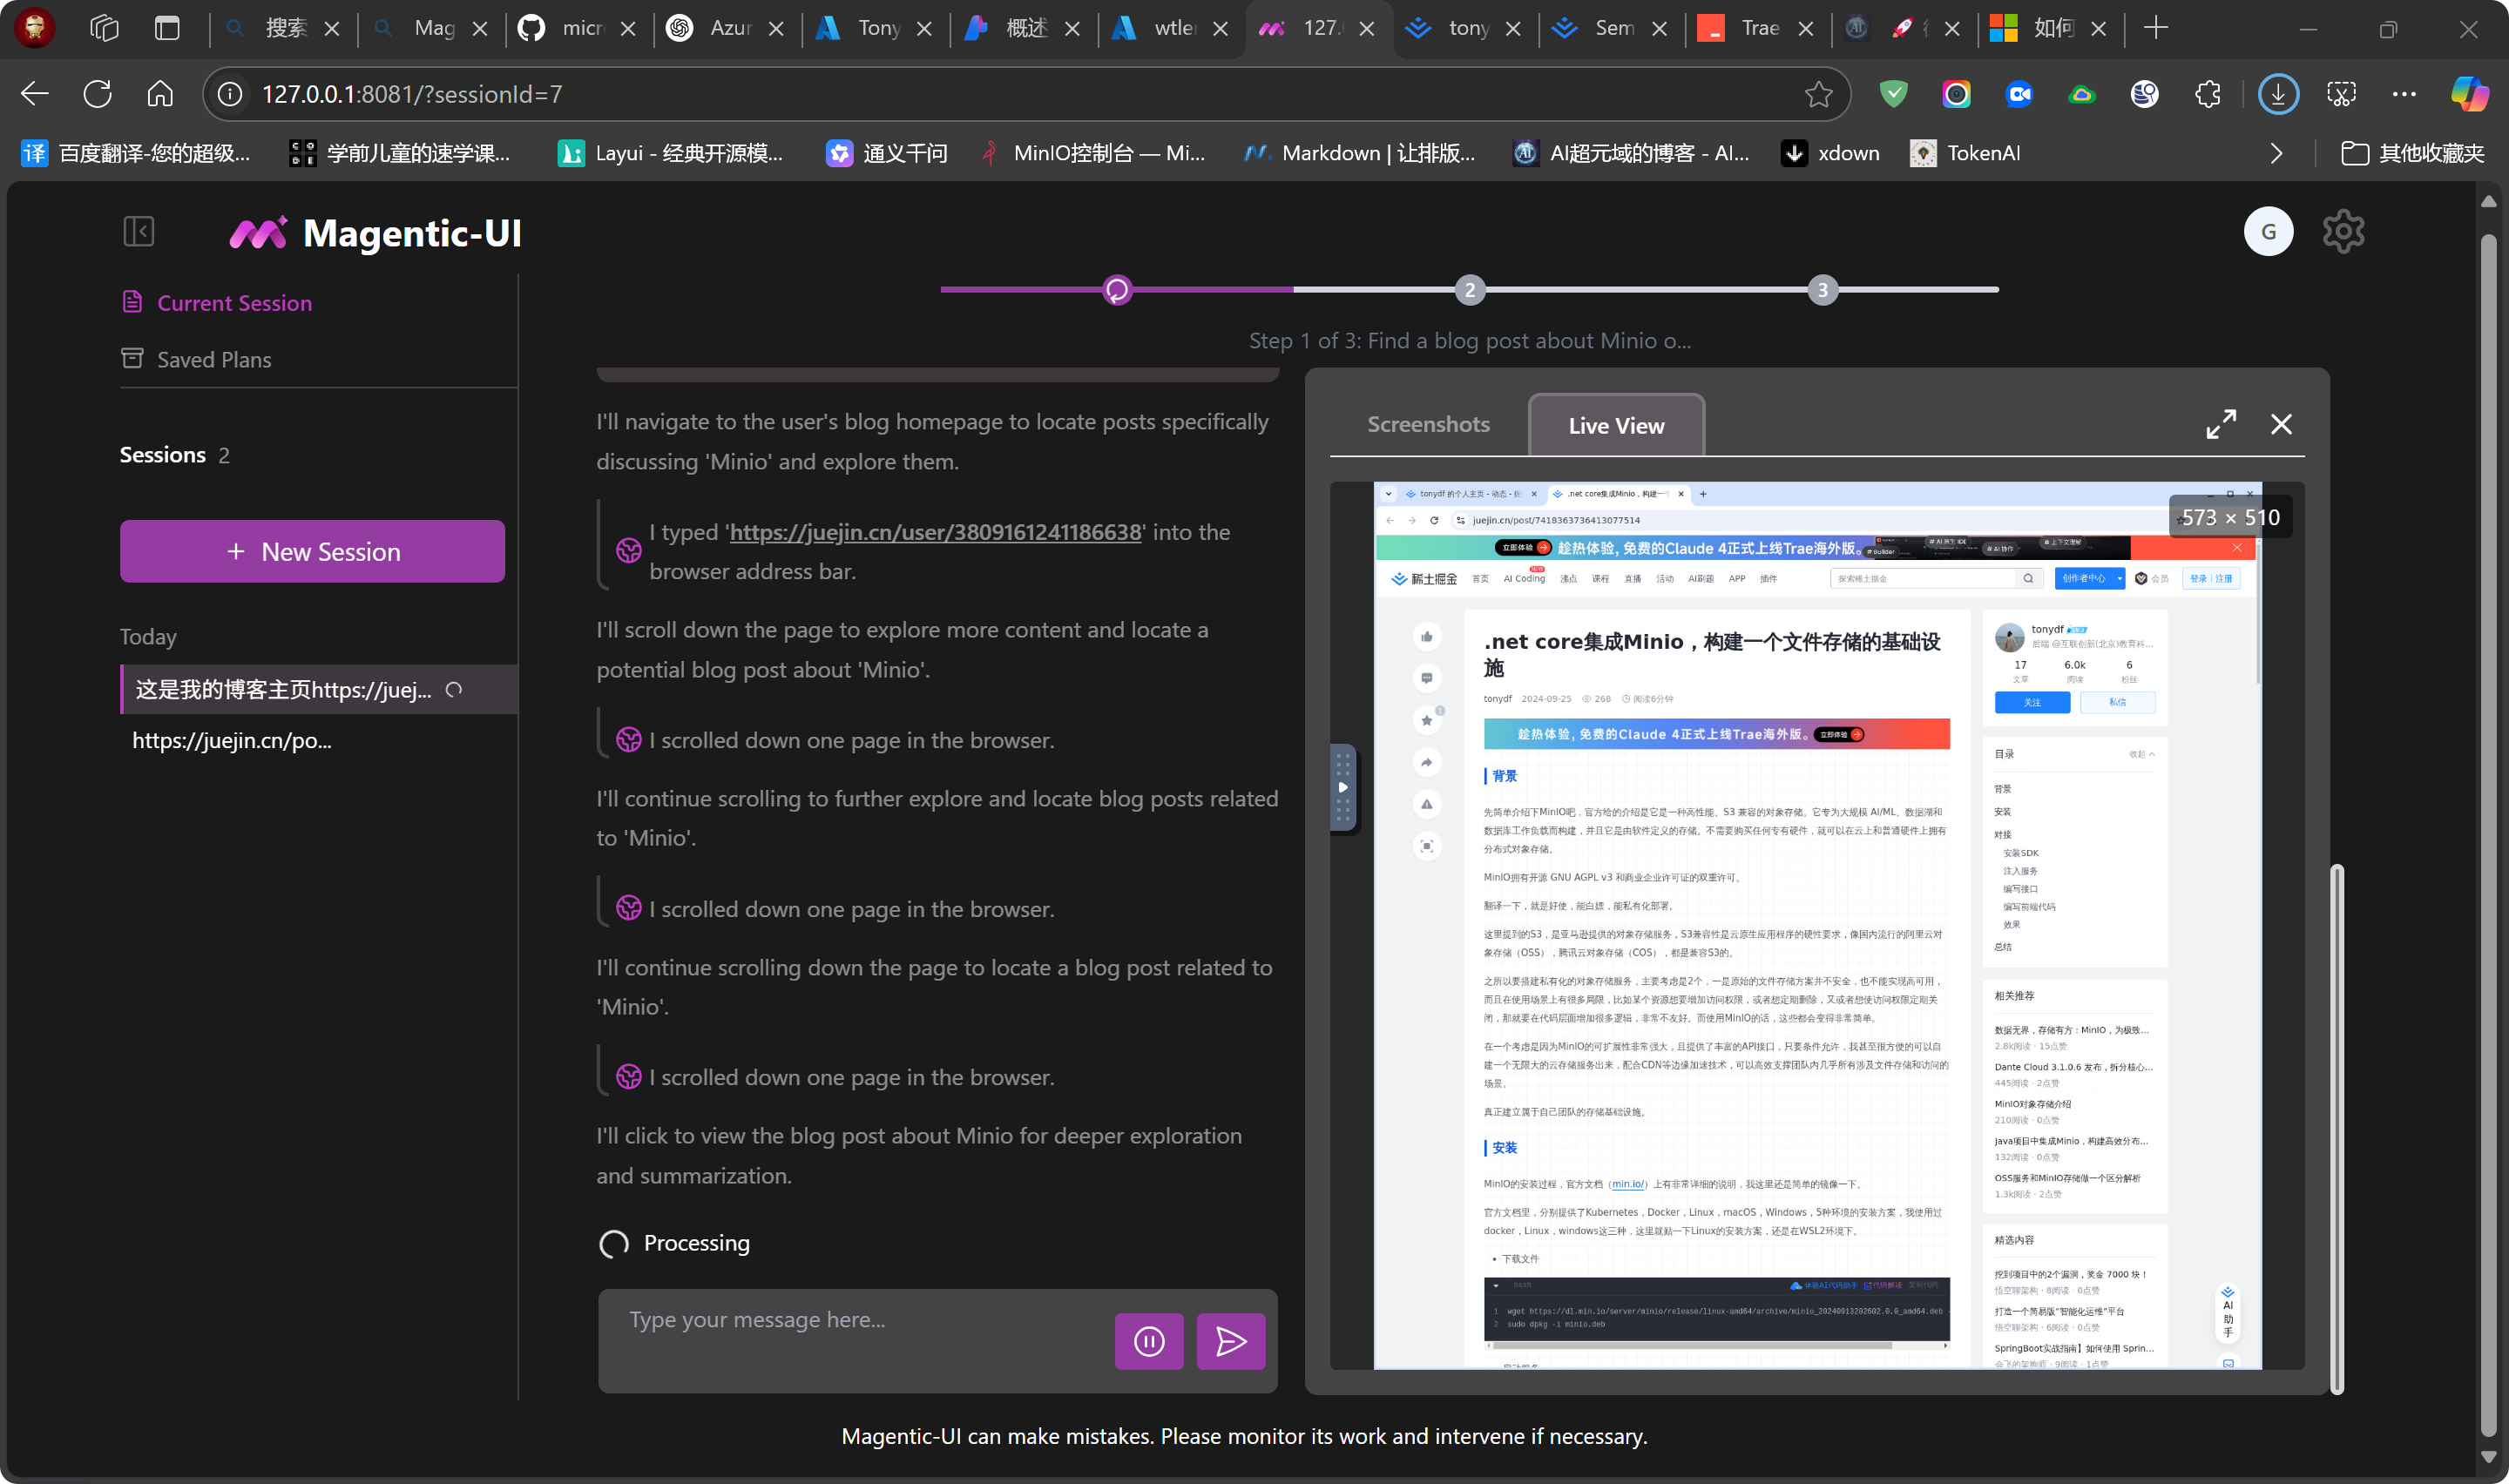Open Saved Plans in the sidebar
This screenshot has width=2509, height=1484.
click(213, 359)
